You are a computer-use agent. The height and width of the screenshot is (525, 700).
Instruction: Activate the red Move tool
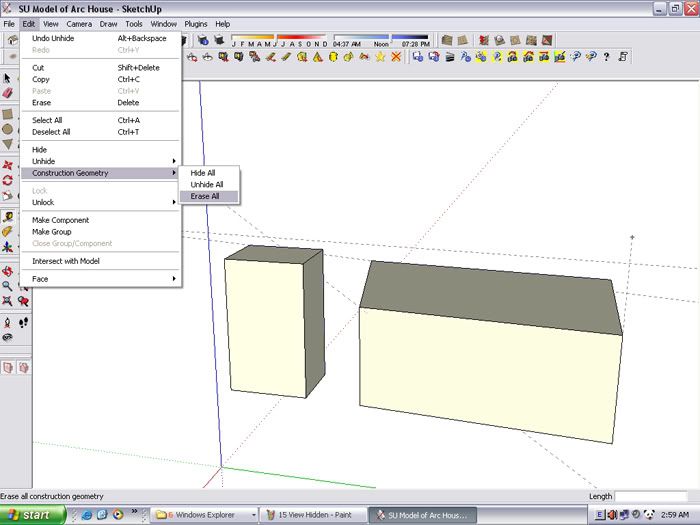pos(8,165)
